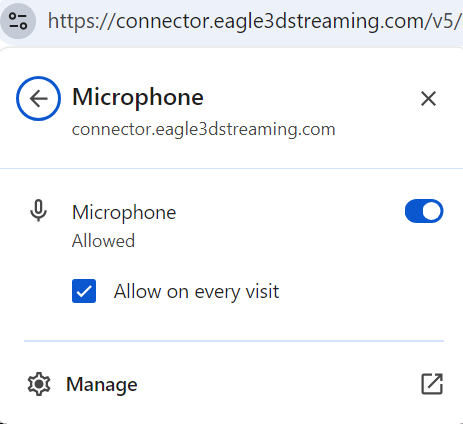Open the external link icon on Manage row
Viewport: 463px width, 424px height.
(432, 384)
